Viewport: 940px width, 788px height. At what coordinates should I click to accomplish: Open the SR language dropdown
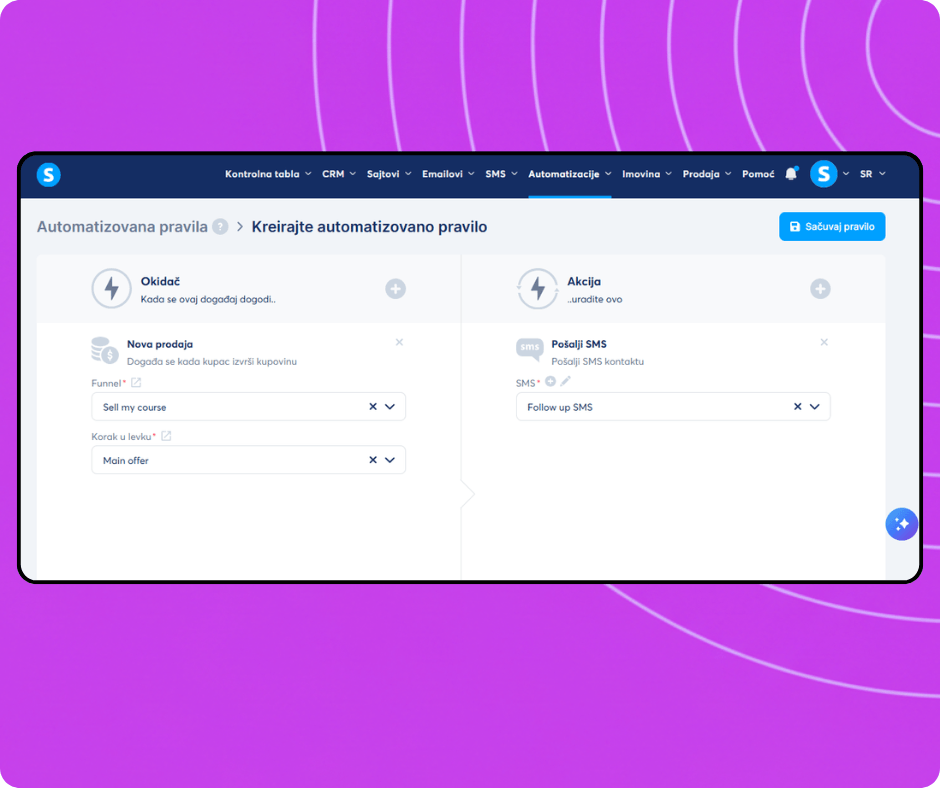click(872, 174)
